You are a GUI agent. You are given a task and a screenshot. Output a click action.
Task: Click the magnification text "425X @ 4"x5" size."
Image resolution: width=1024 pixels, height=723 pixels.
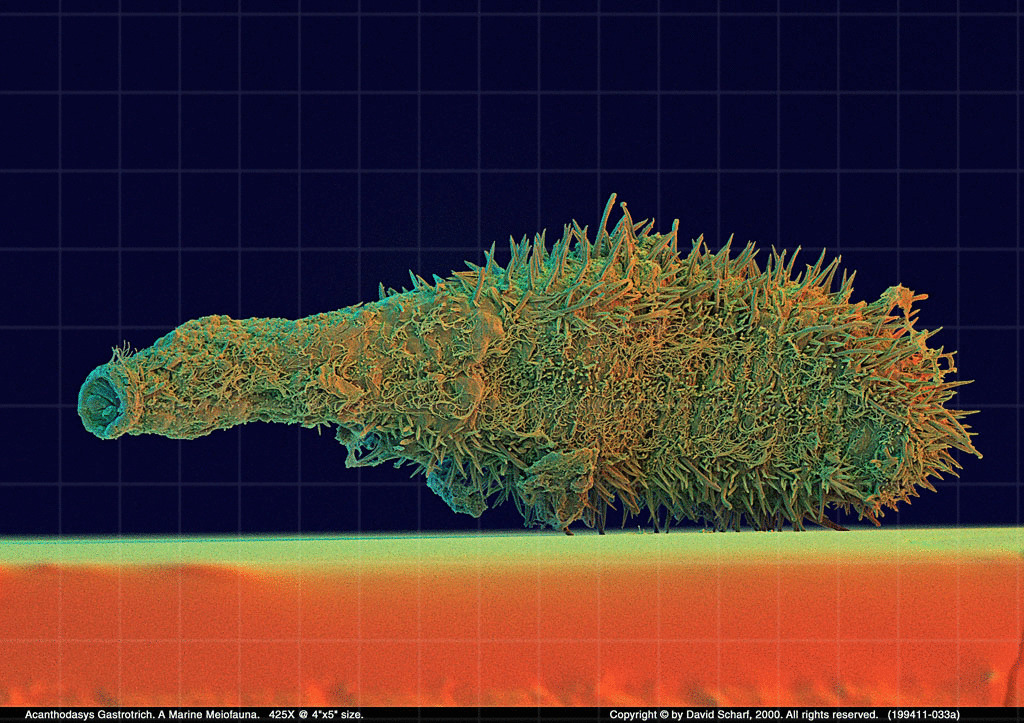tap(316, 715)
